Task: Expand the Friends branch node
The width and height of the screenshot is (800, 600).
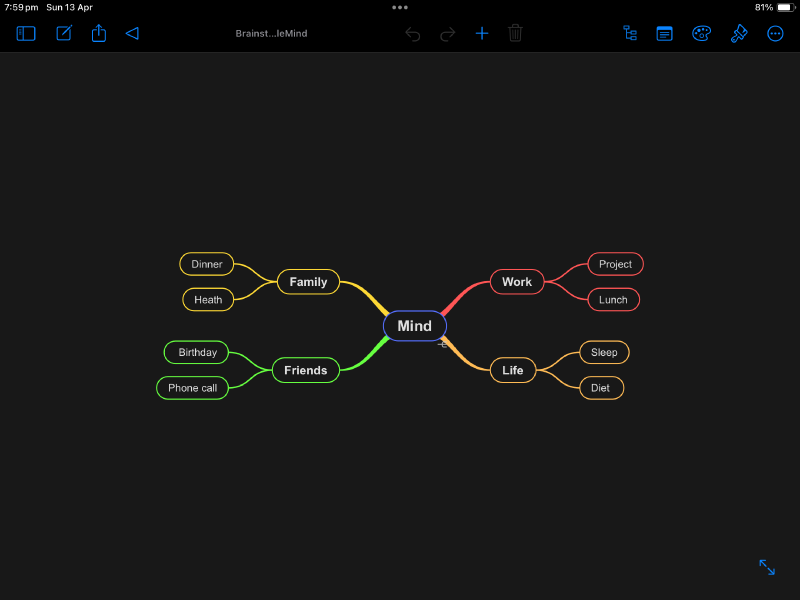Action: point(305,370)
